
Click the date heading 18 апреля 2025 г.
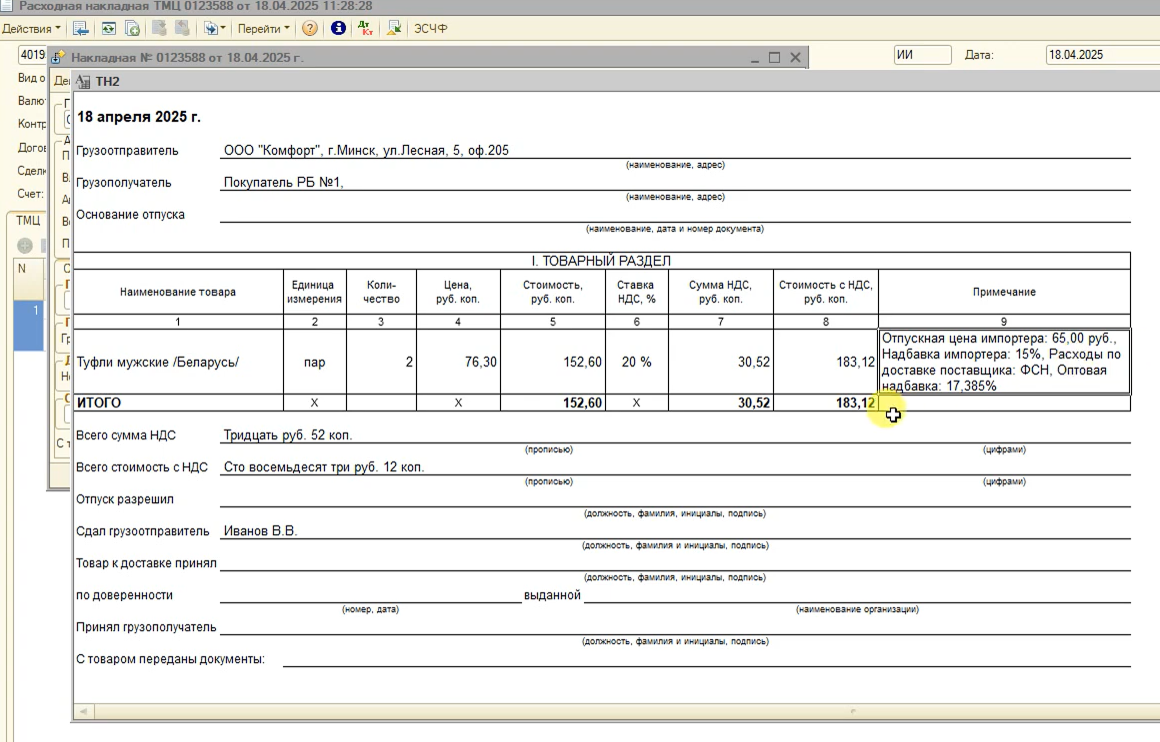pyautogui.click(x=138, y=117)
